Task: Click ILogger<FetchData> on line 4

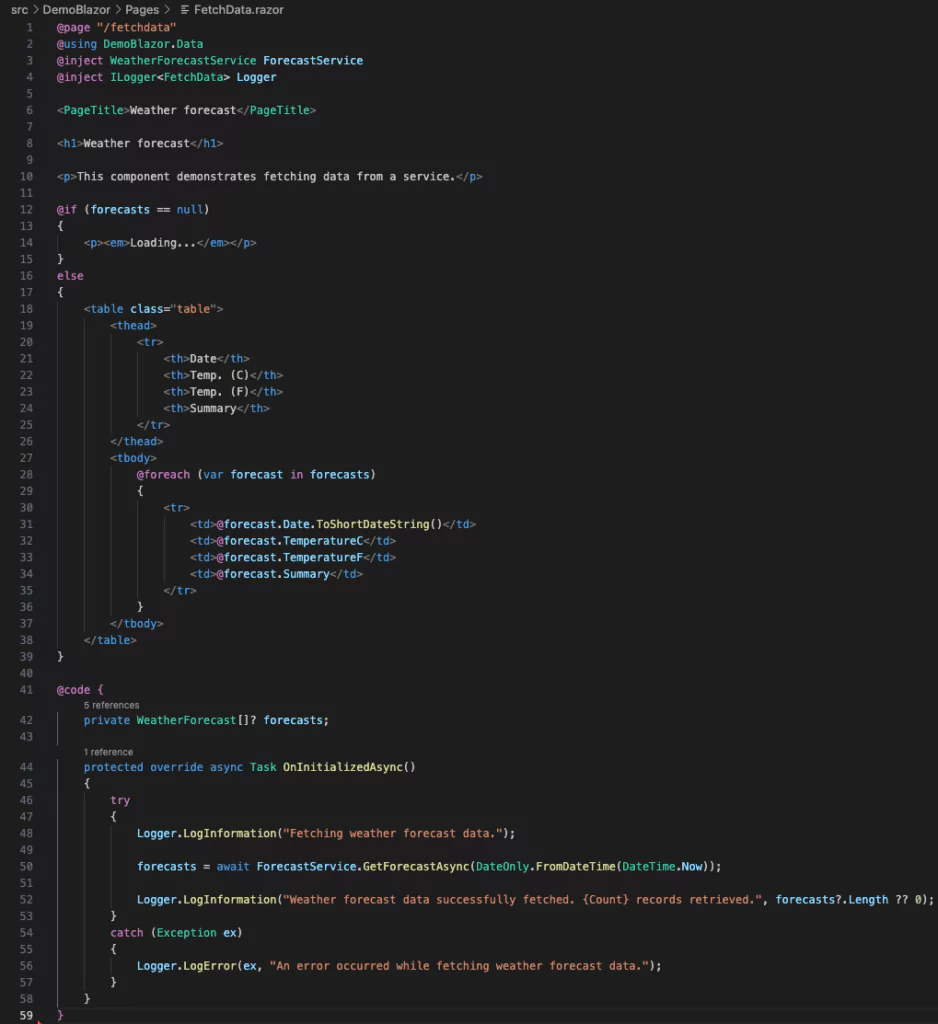Action: 170,77
